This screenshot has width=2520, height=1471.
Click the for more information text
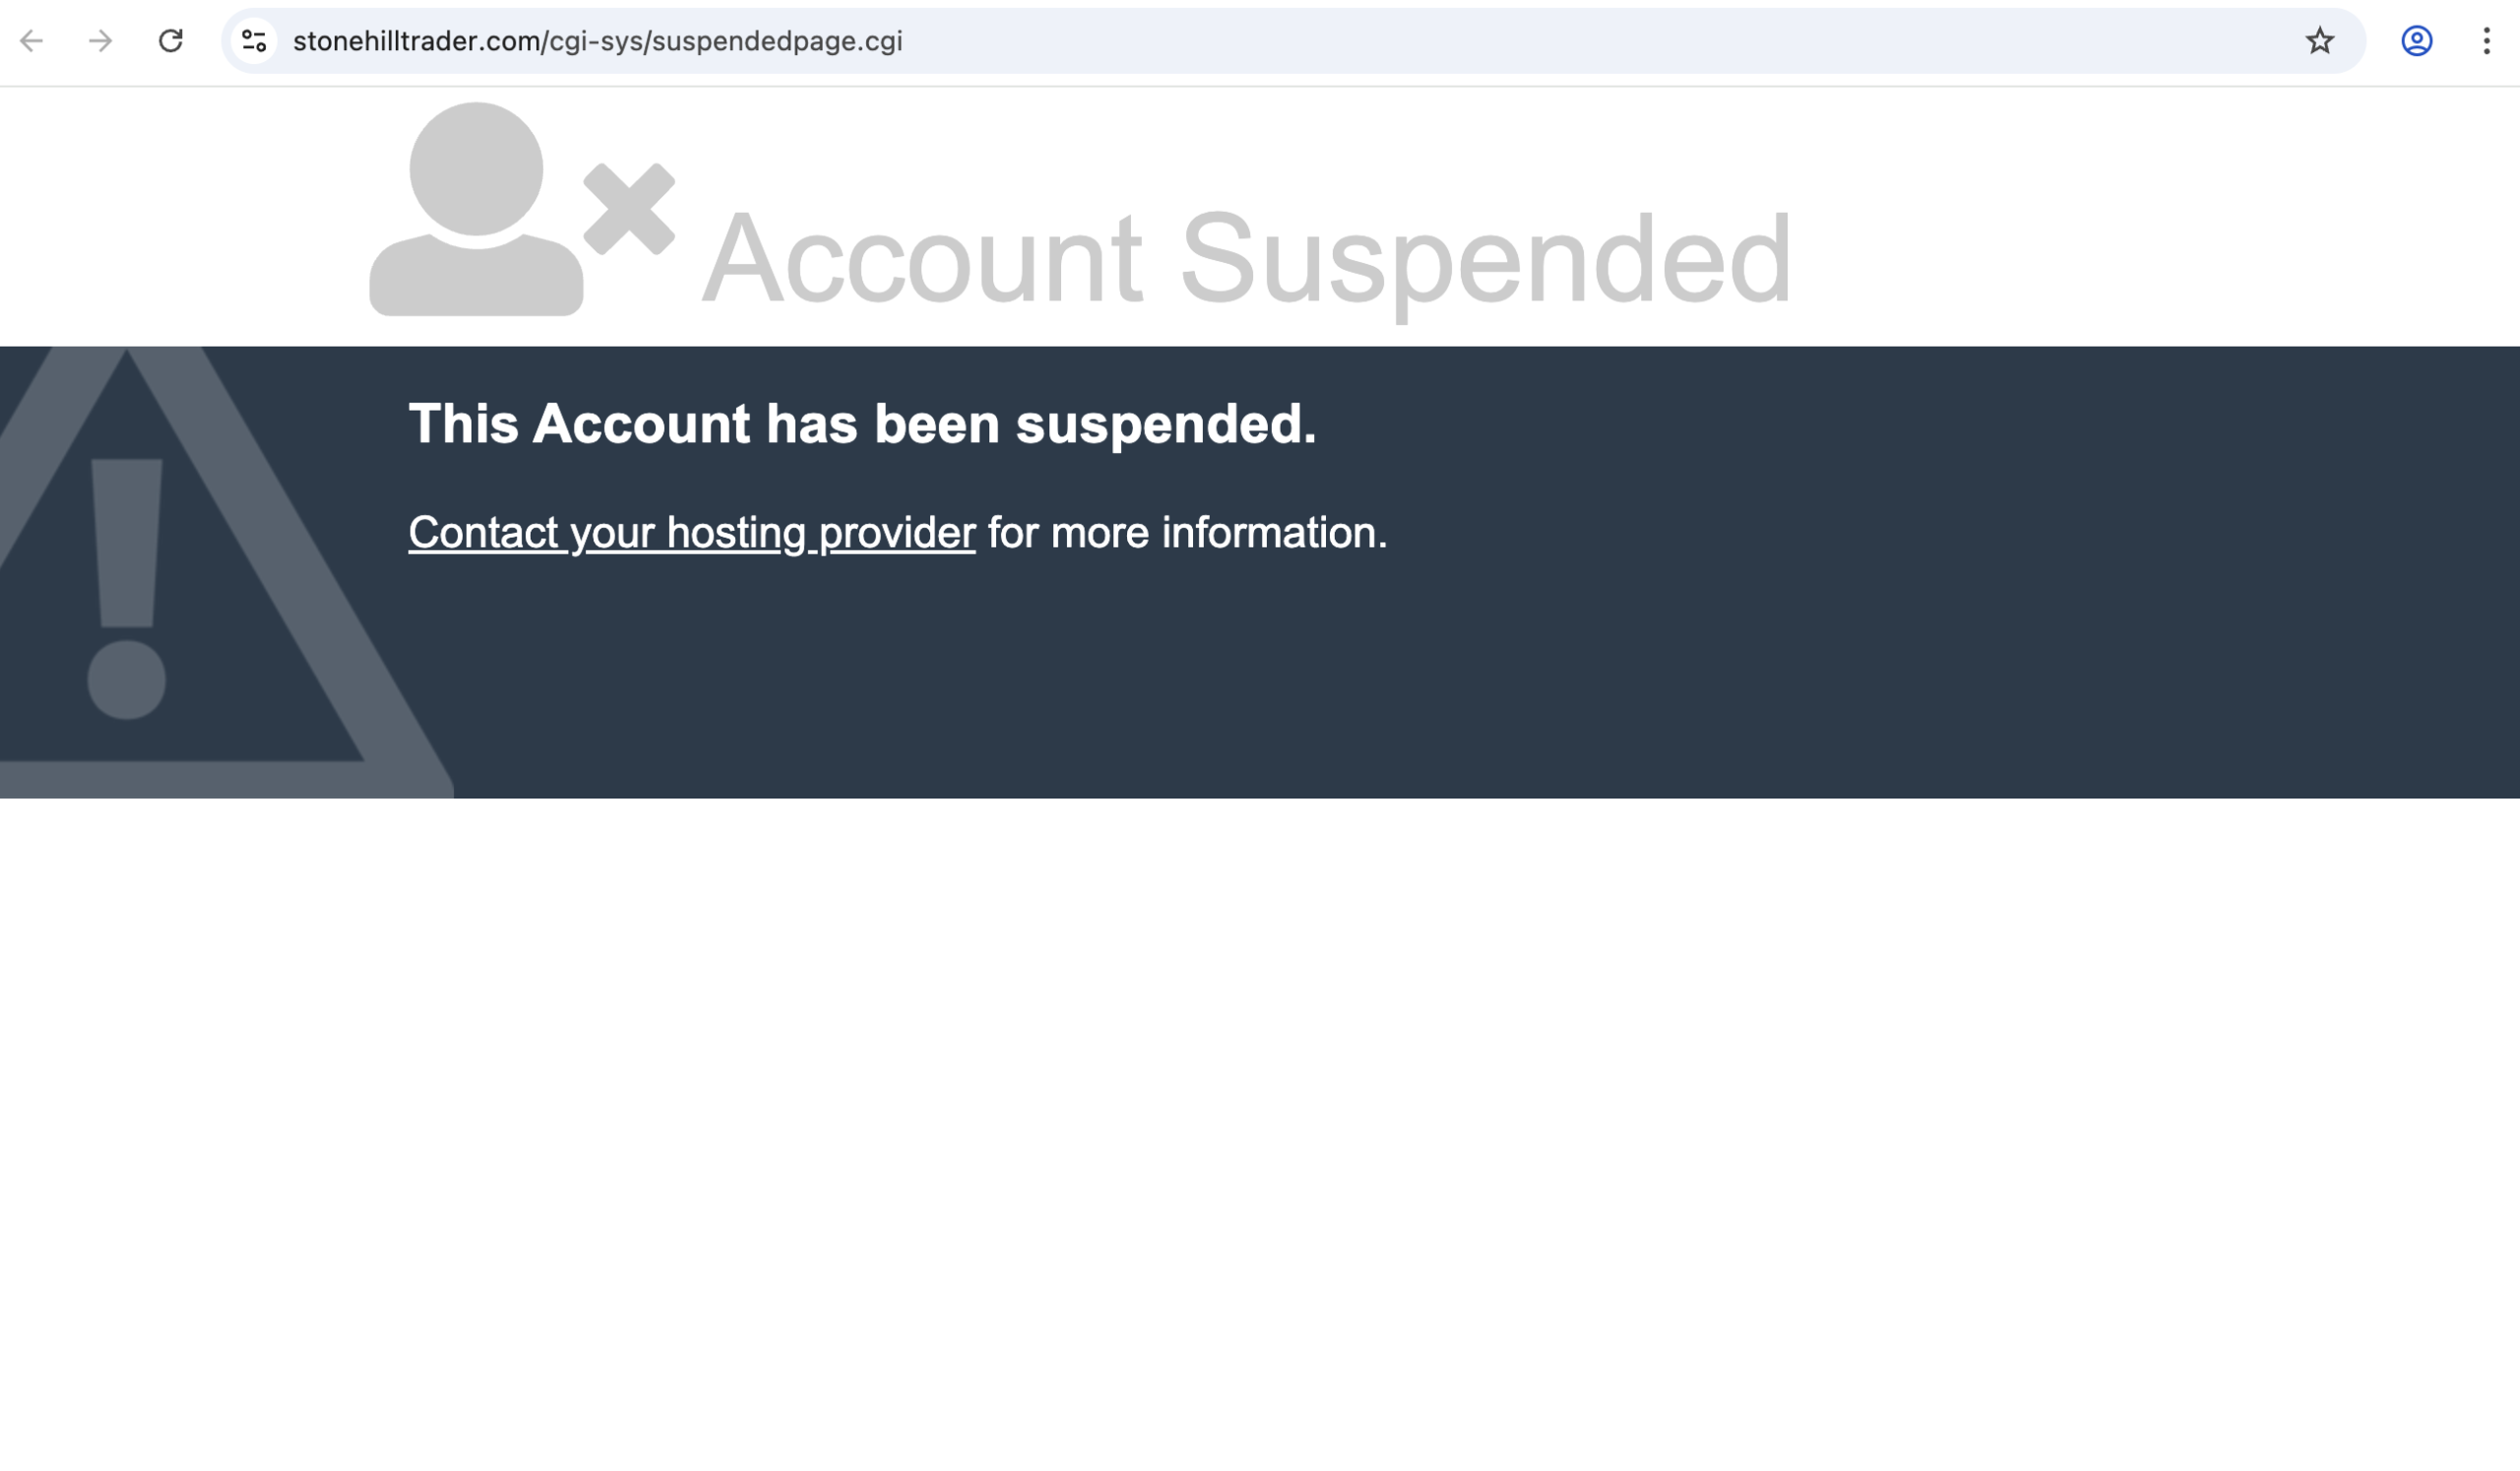point(1187,533)
